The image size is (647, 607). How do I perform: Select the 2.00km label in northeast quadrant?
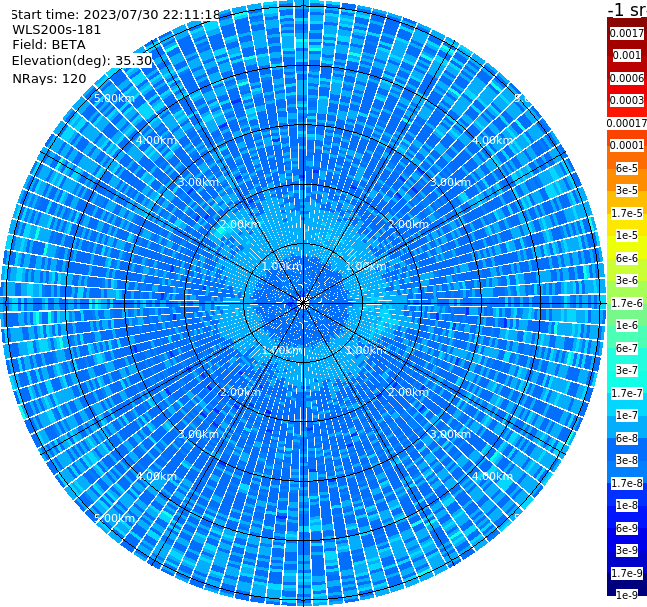409,224
